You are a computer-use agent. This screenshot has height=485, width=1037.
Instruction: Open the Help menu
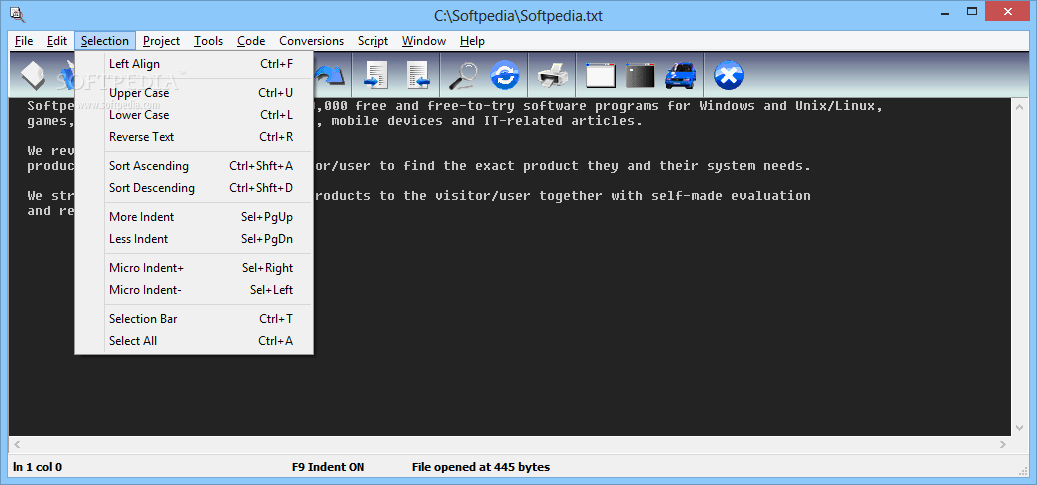click(x=472, y=41)
